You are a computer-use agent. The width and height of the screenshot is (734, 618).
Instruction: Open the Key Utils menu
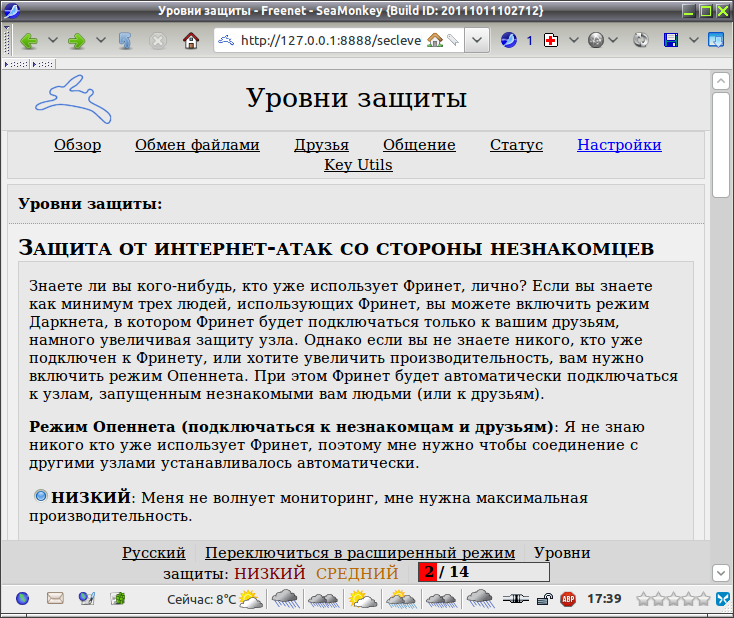pyautogui.click(x=358, y=165)
